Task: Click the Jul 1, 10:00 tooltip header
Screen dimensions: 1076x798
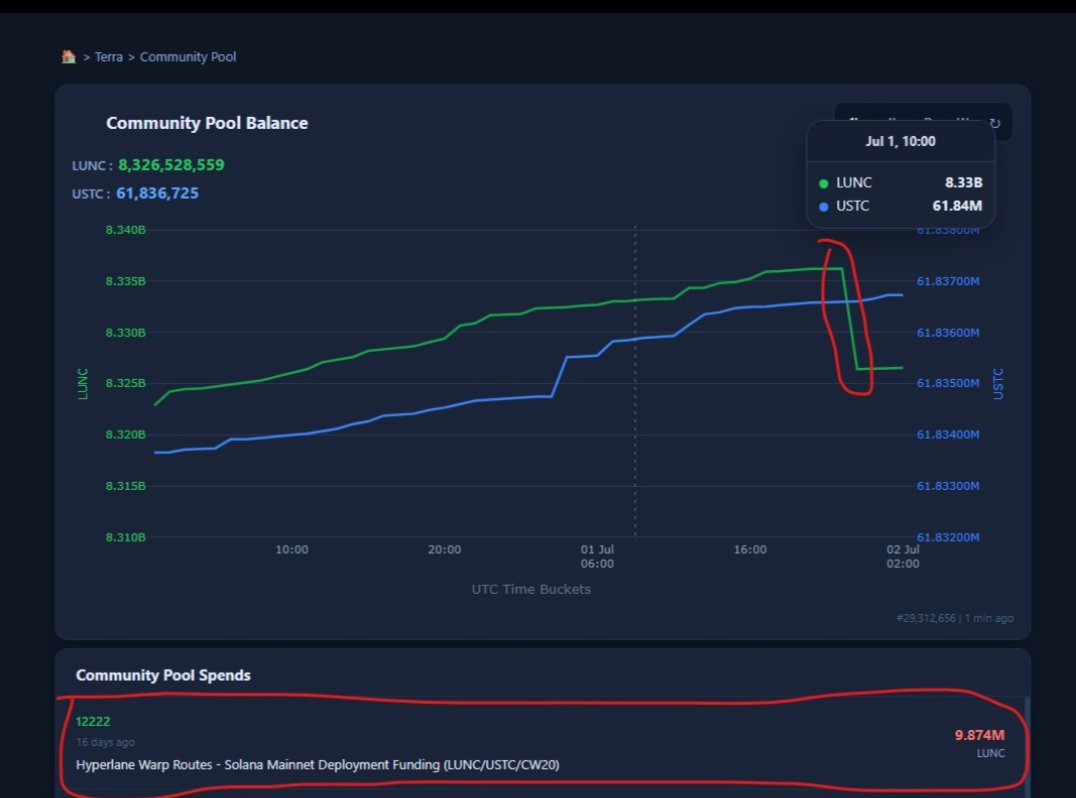Action: (x=900, y=141)
